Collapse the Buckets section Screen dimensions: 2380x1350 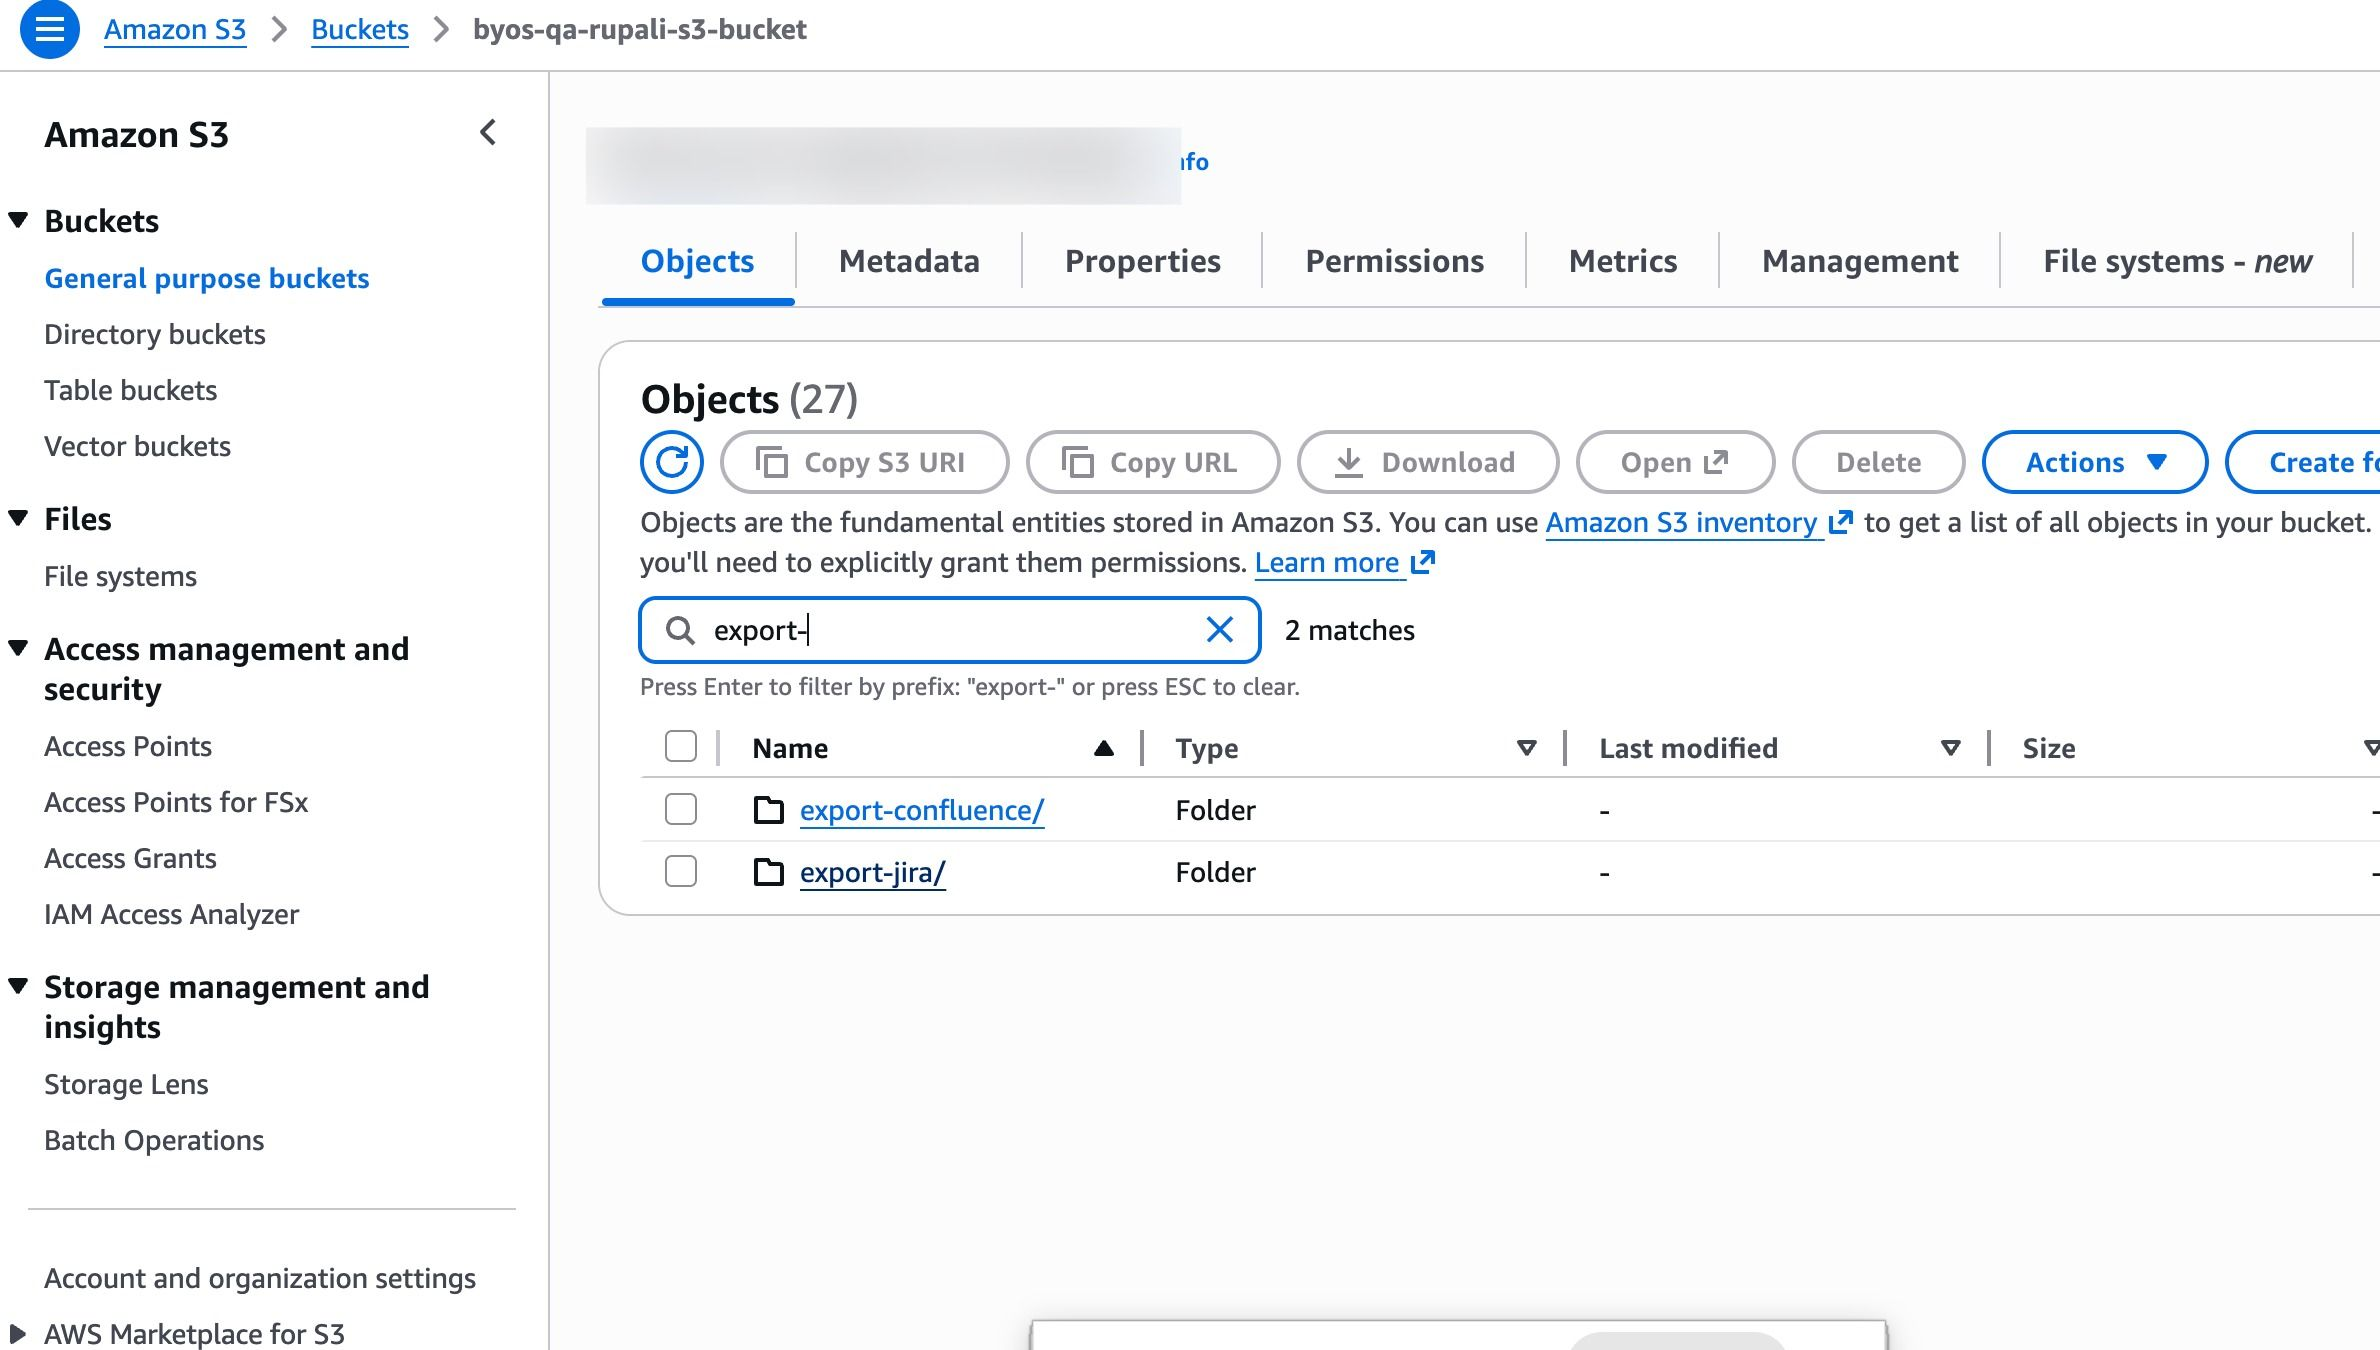tap(18, 220)
